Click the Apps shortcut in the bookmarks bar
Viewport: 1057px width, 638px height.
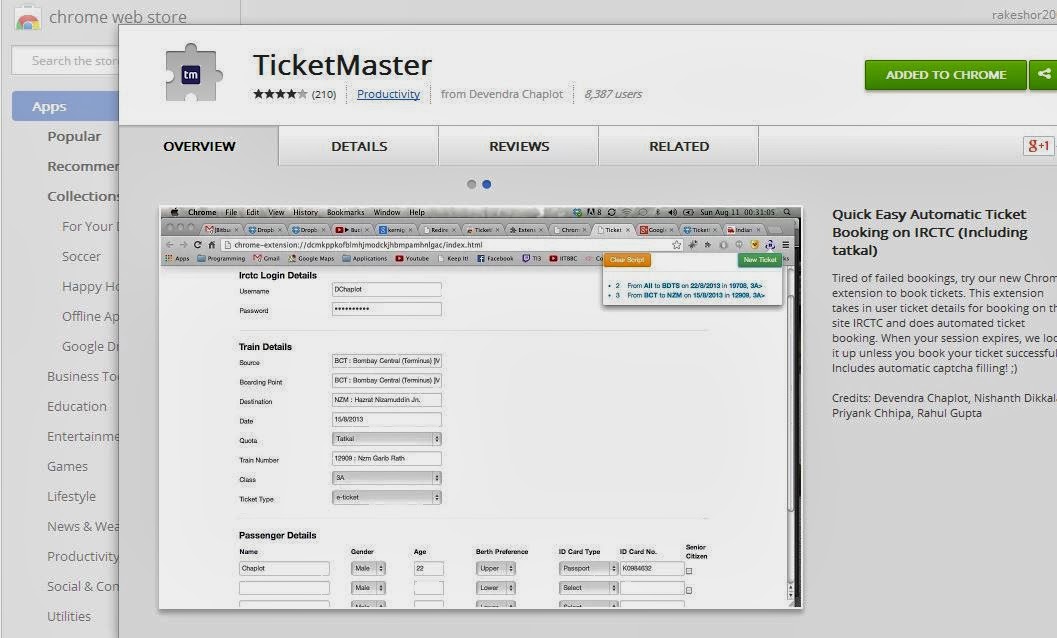[177, 258]
